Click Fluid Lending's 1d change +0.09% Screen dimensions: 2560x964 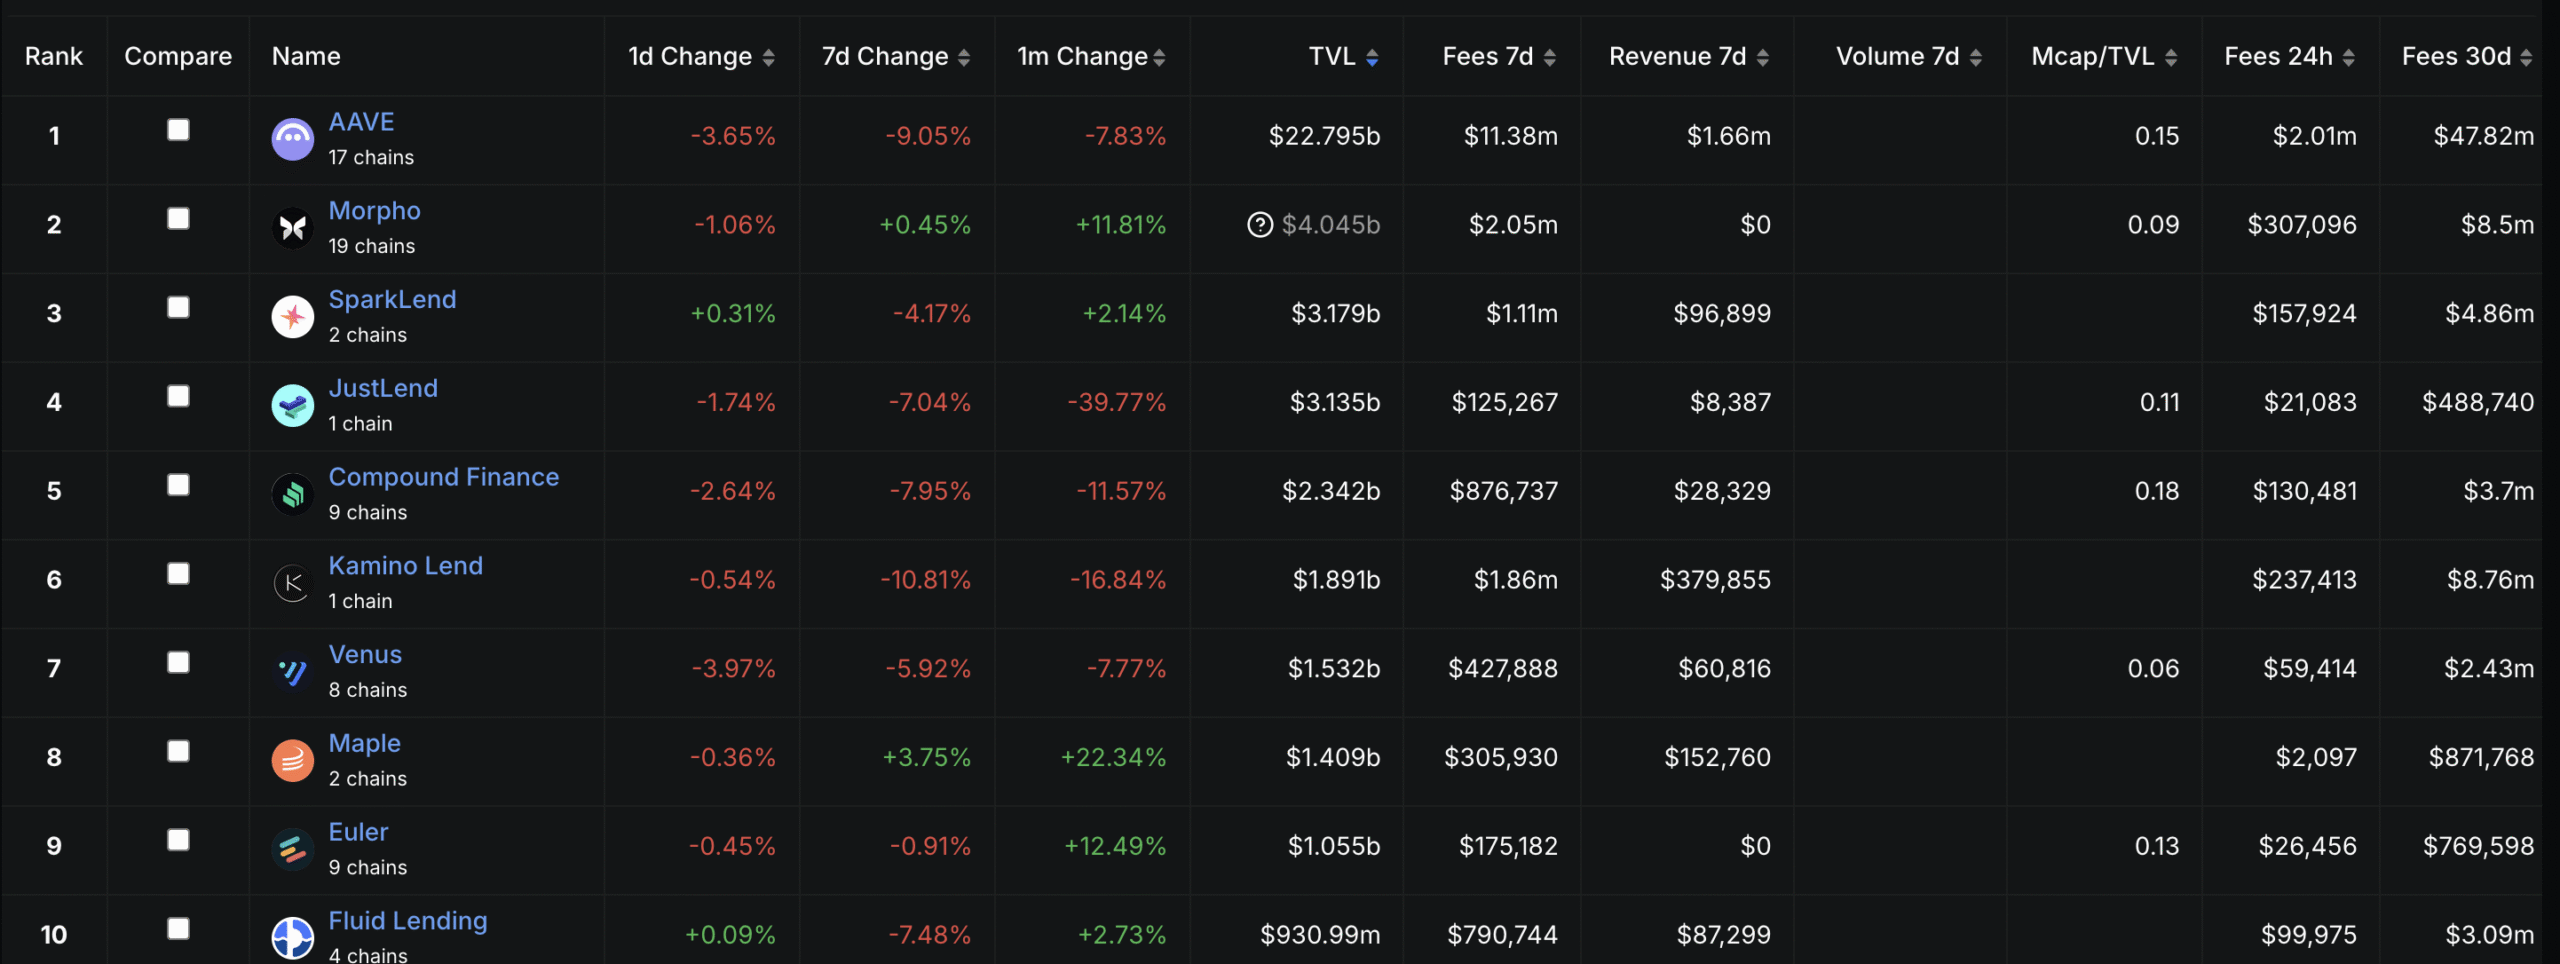730,935
